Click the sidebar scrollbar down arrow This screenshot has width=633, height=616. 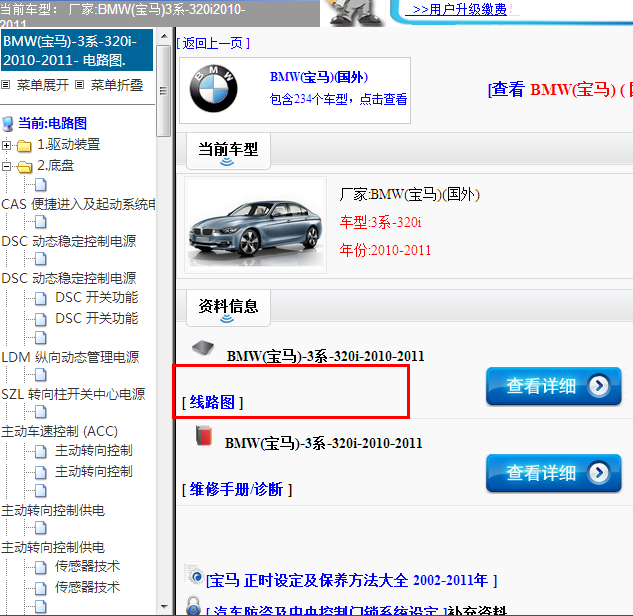click(x=164, y=606)
